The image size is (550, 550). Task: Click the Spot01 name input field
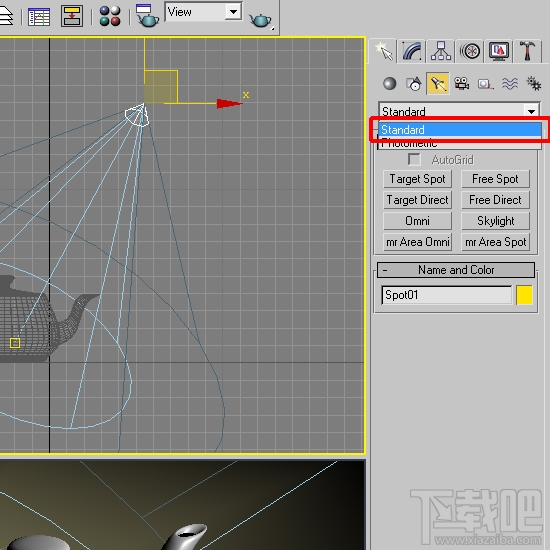tap(446, 295)
